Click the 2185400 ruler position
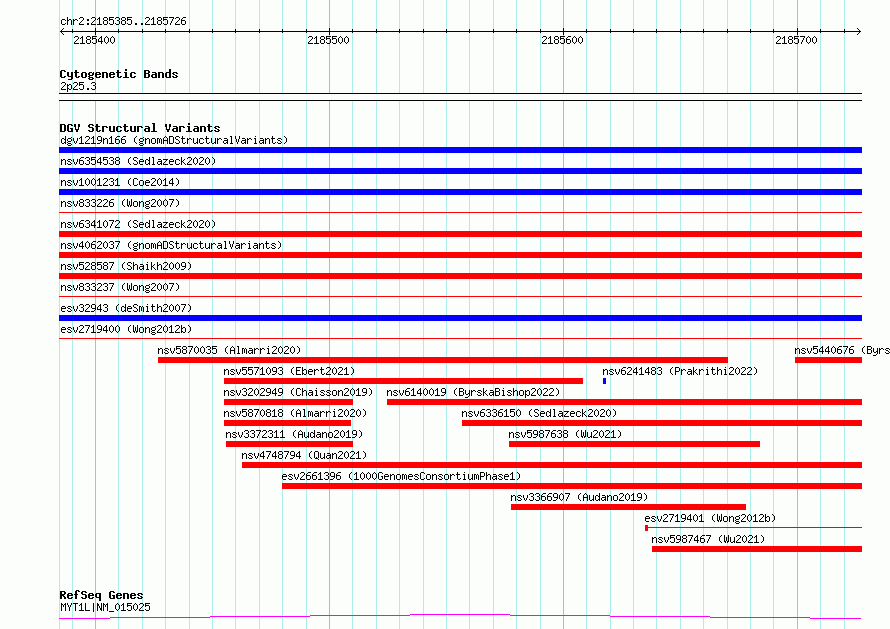This screenshot has width=890, height=629. pos(94,40)
